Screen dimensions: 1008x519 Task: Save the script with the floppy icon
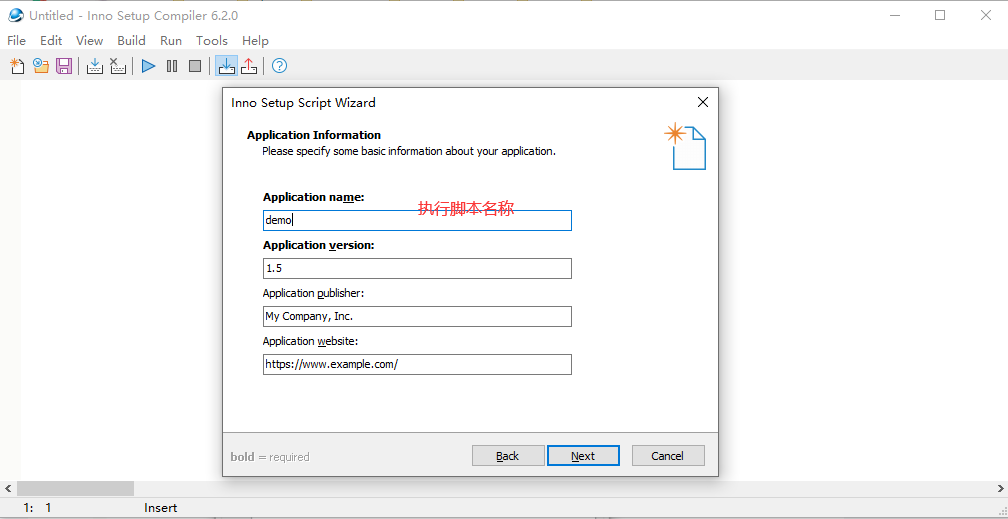[x=64, y=66]
